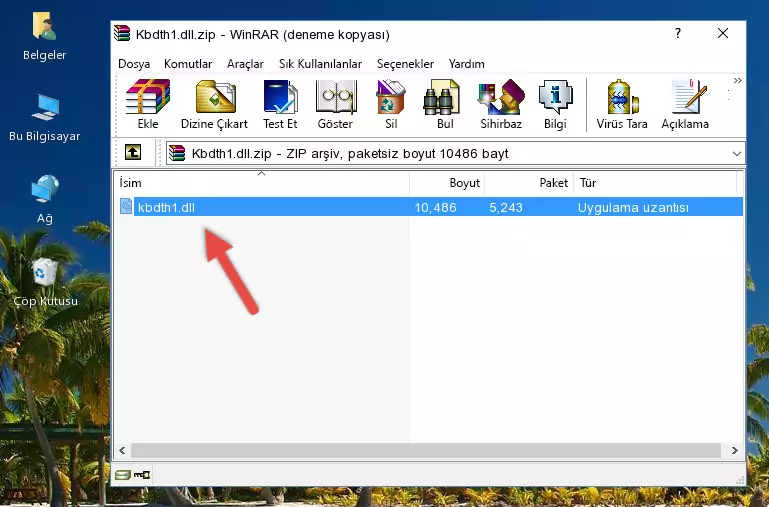The height and width of the screenshot is (507, 769).
Task: Click the key password icon in status bar
Action: pyautogui.click(x=142, y=475)
